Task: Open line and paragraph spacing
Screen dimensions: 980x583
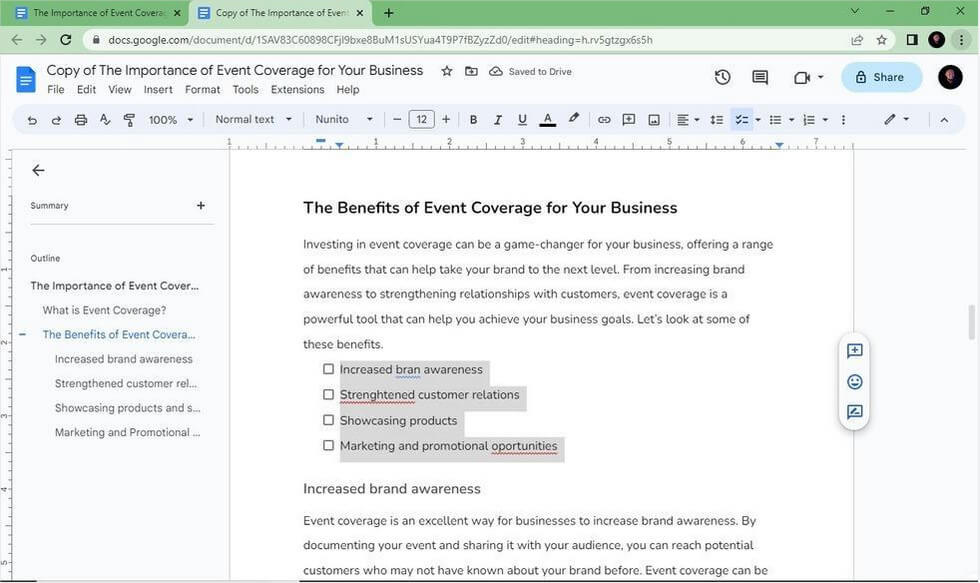Action: (717, 119)
